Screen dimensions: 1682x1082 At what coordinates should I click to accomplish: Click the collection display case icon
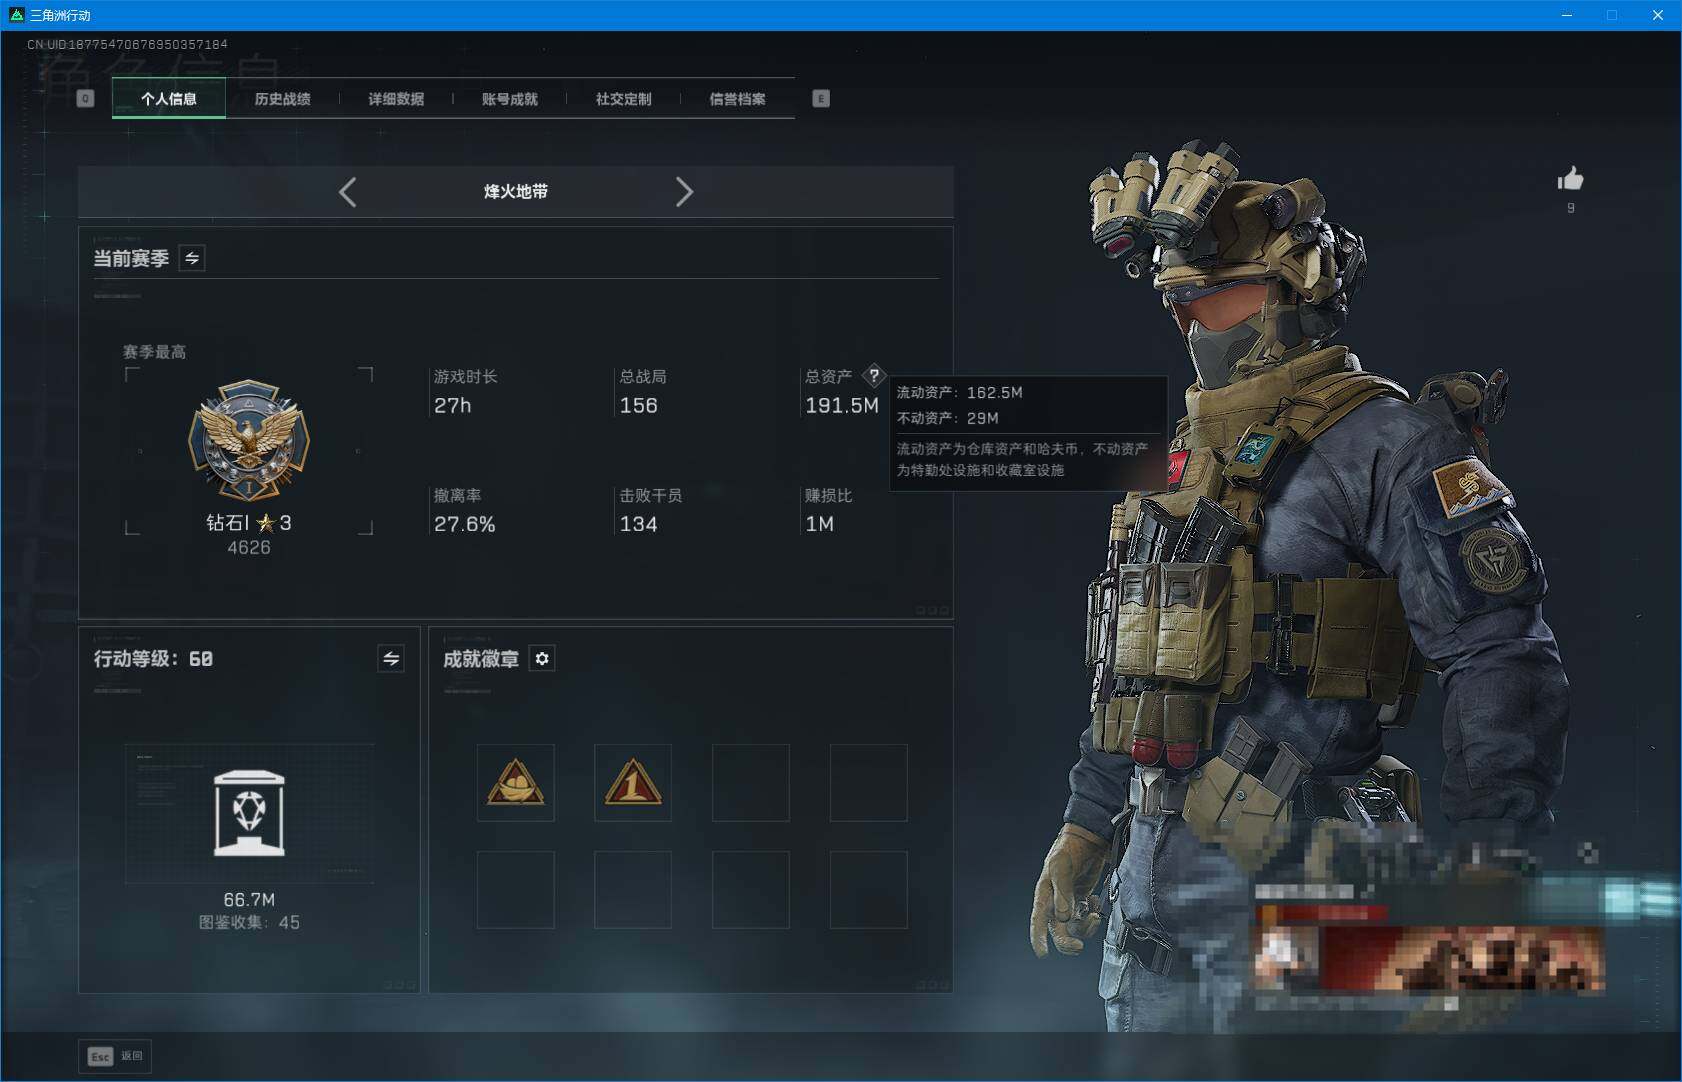[x=249, y=813]
